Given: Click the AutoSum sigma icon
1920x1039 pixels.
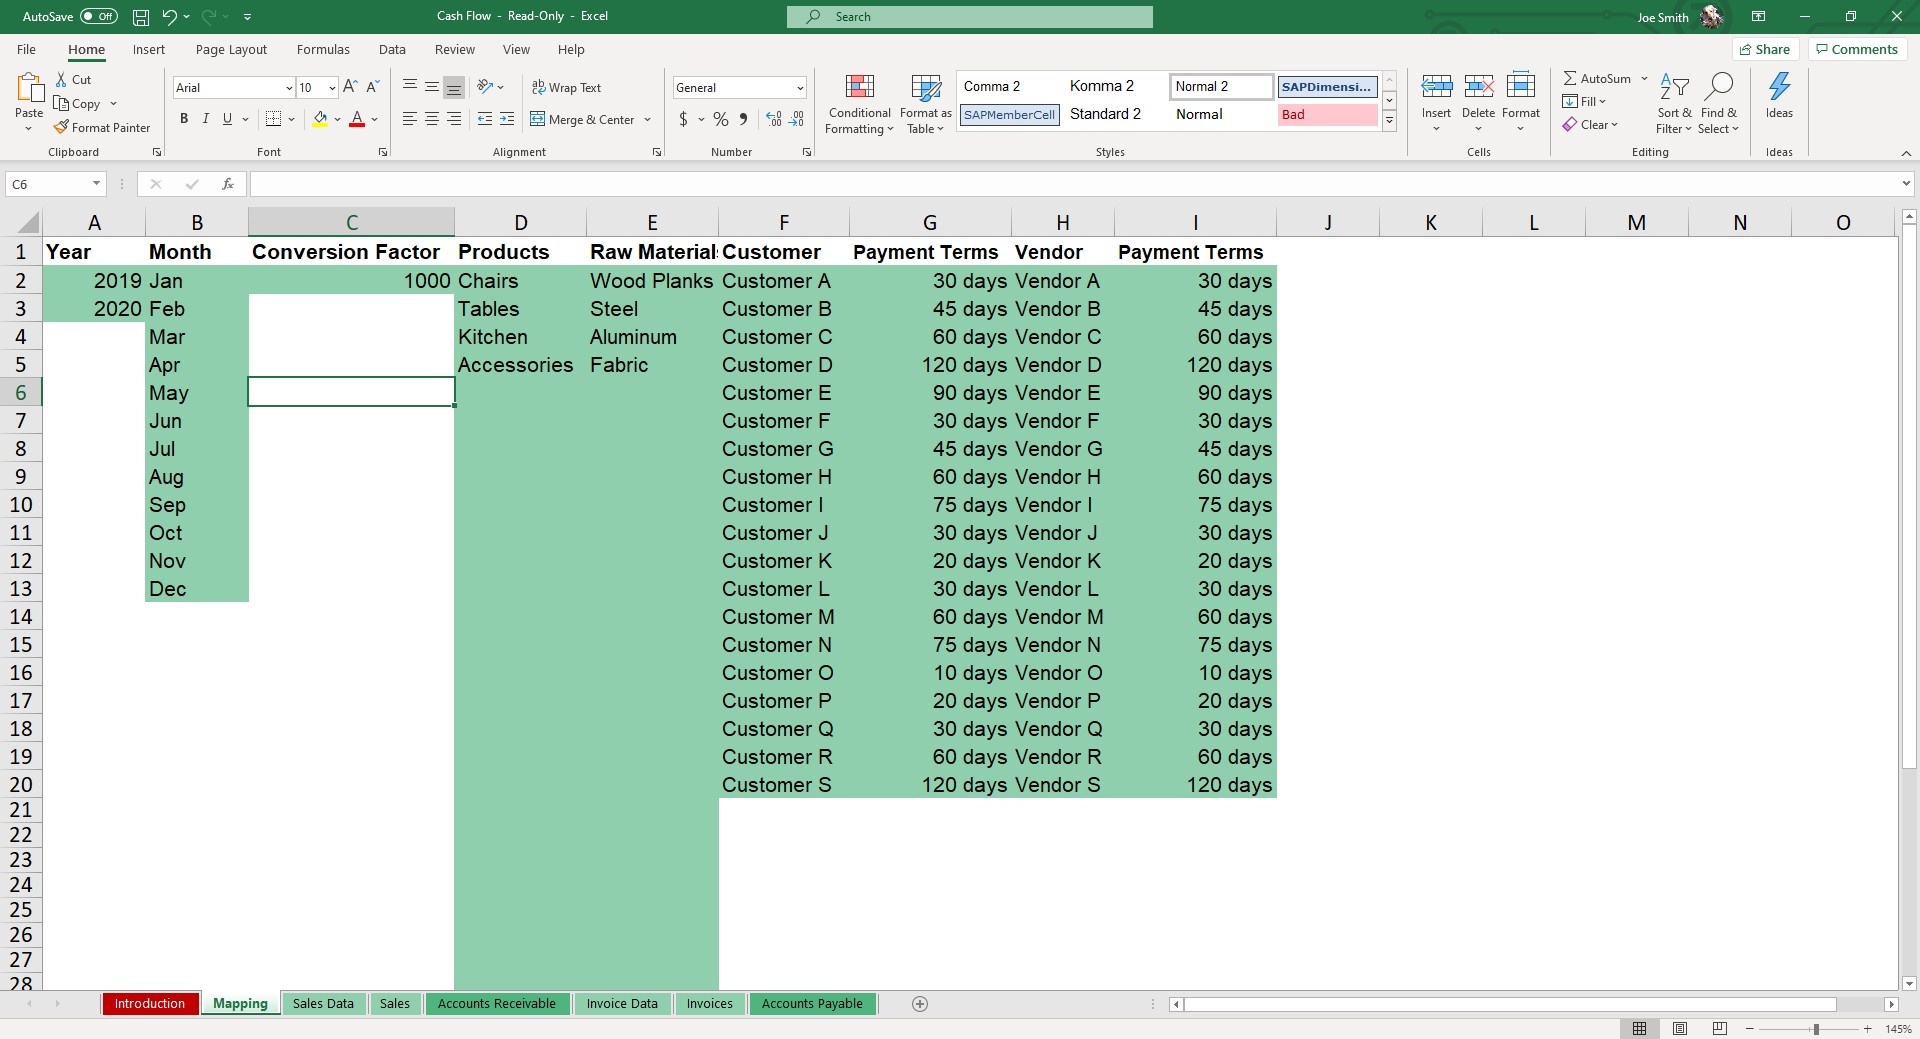Looking at the screenshot, I should click(1570, 78).
